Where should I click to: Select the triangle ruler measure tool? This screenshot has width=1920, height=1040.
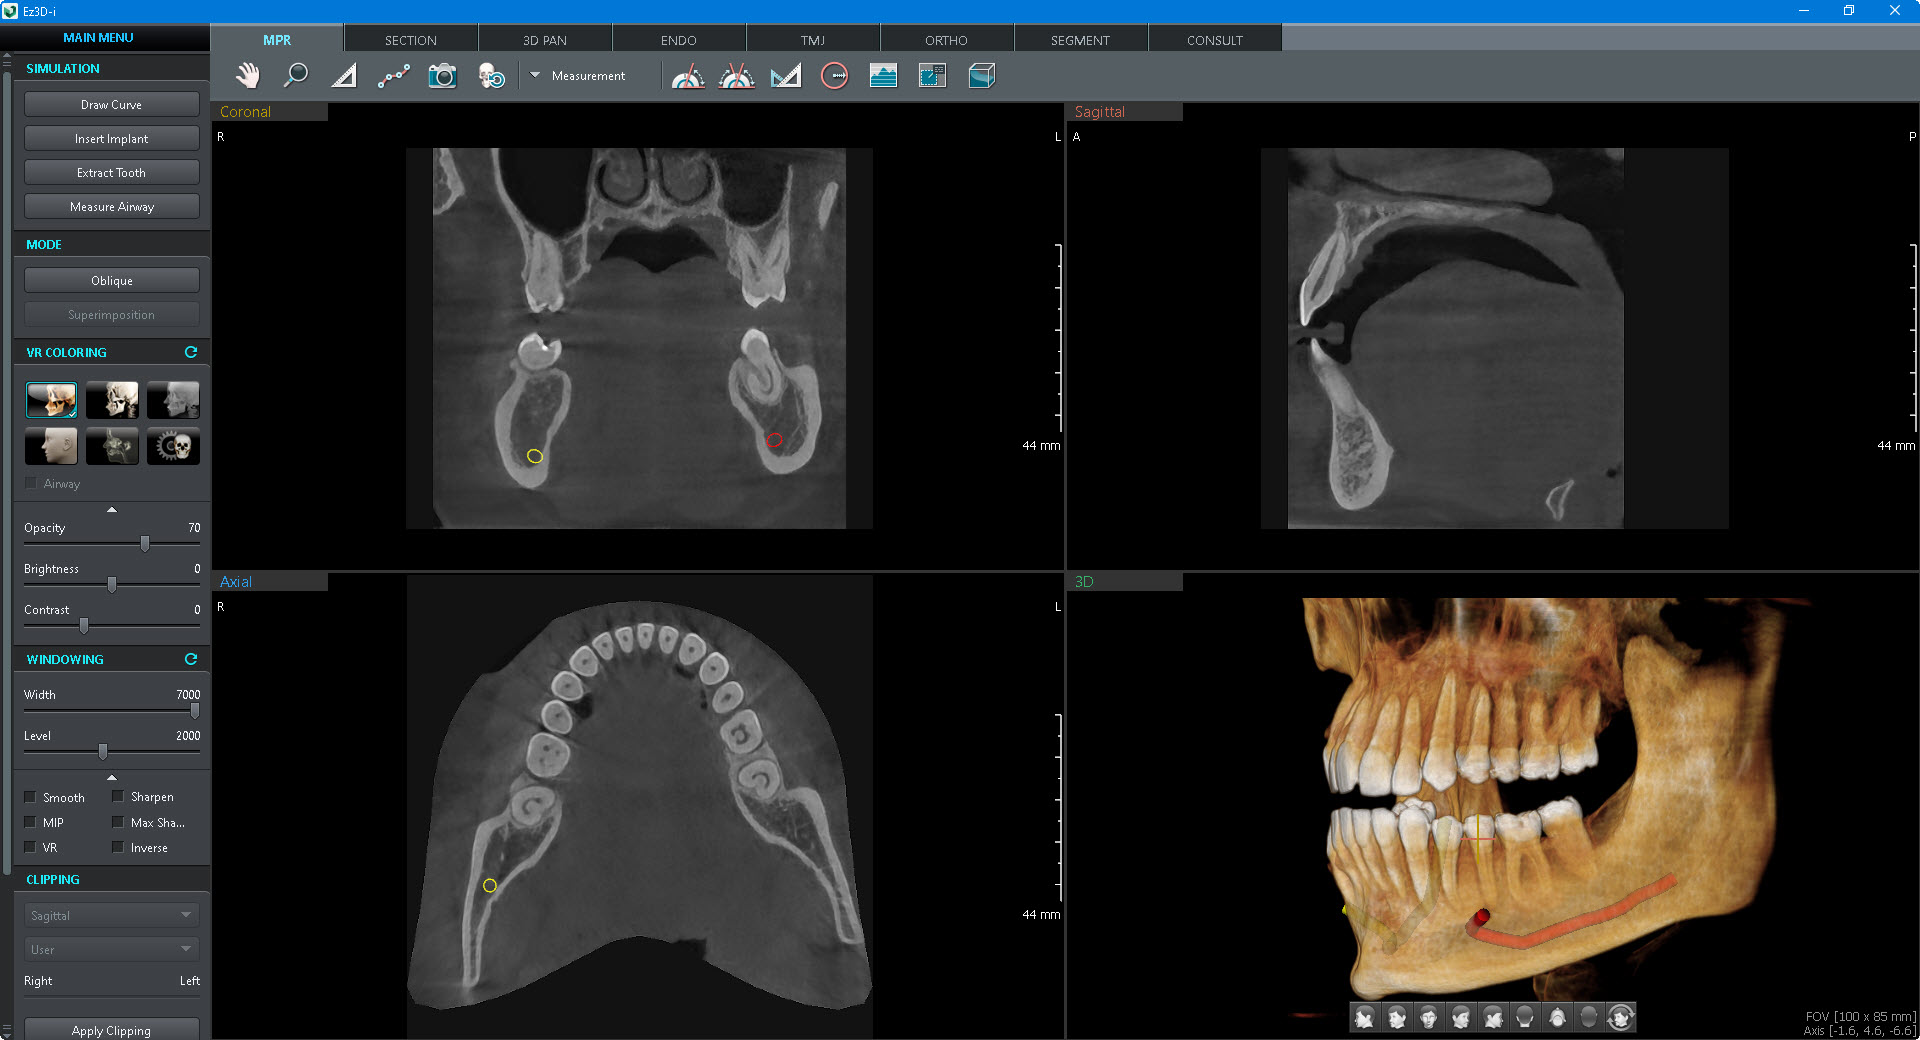[344, 76]
